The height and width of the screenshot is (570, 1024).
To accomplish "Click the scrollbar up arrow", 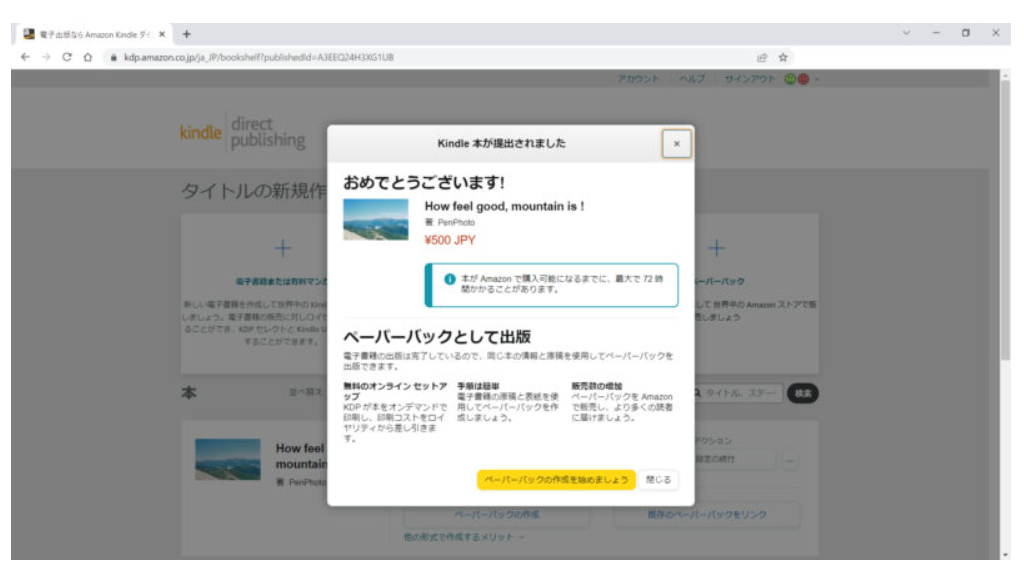I will click(x=1006, y=74).
